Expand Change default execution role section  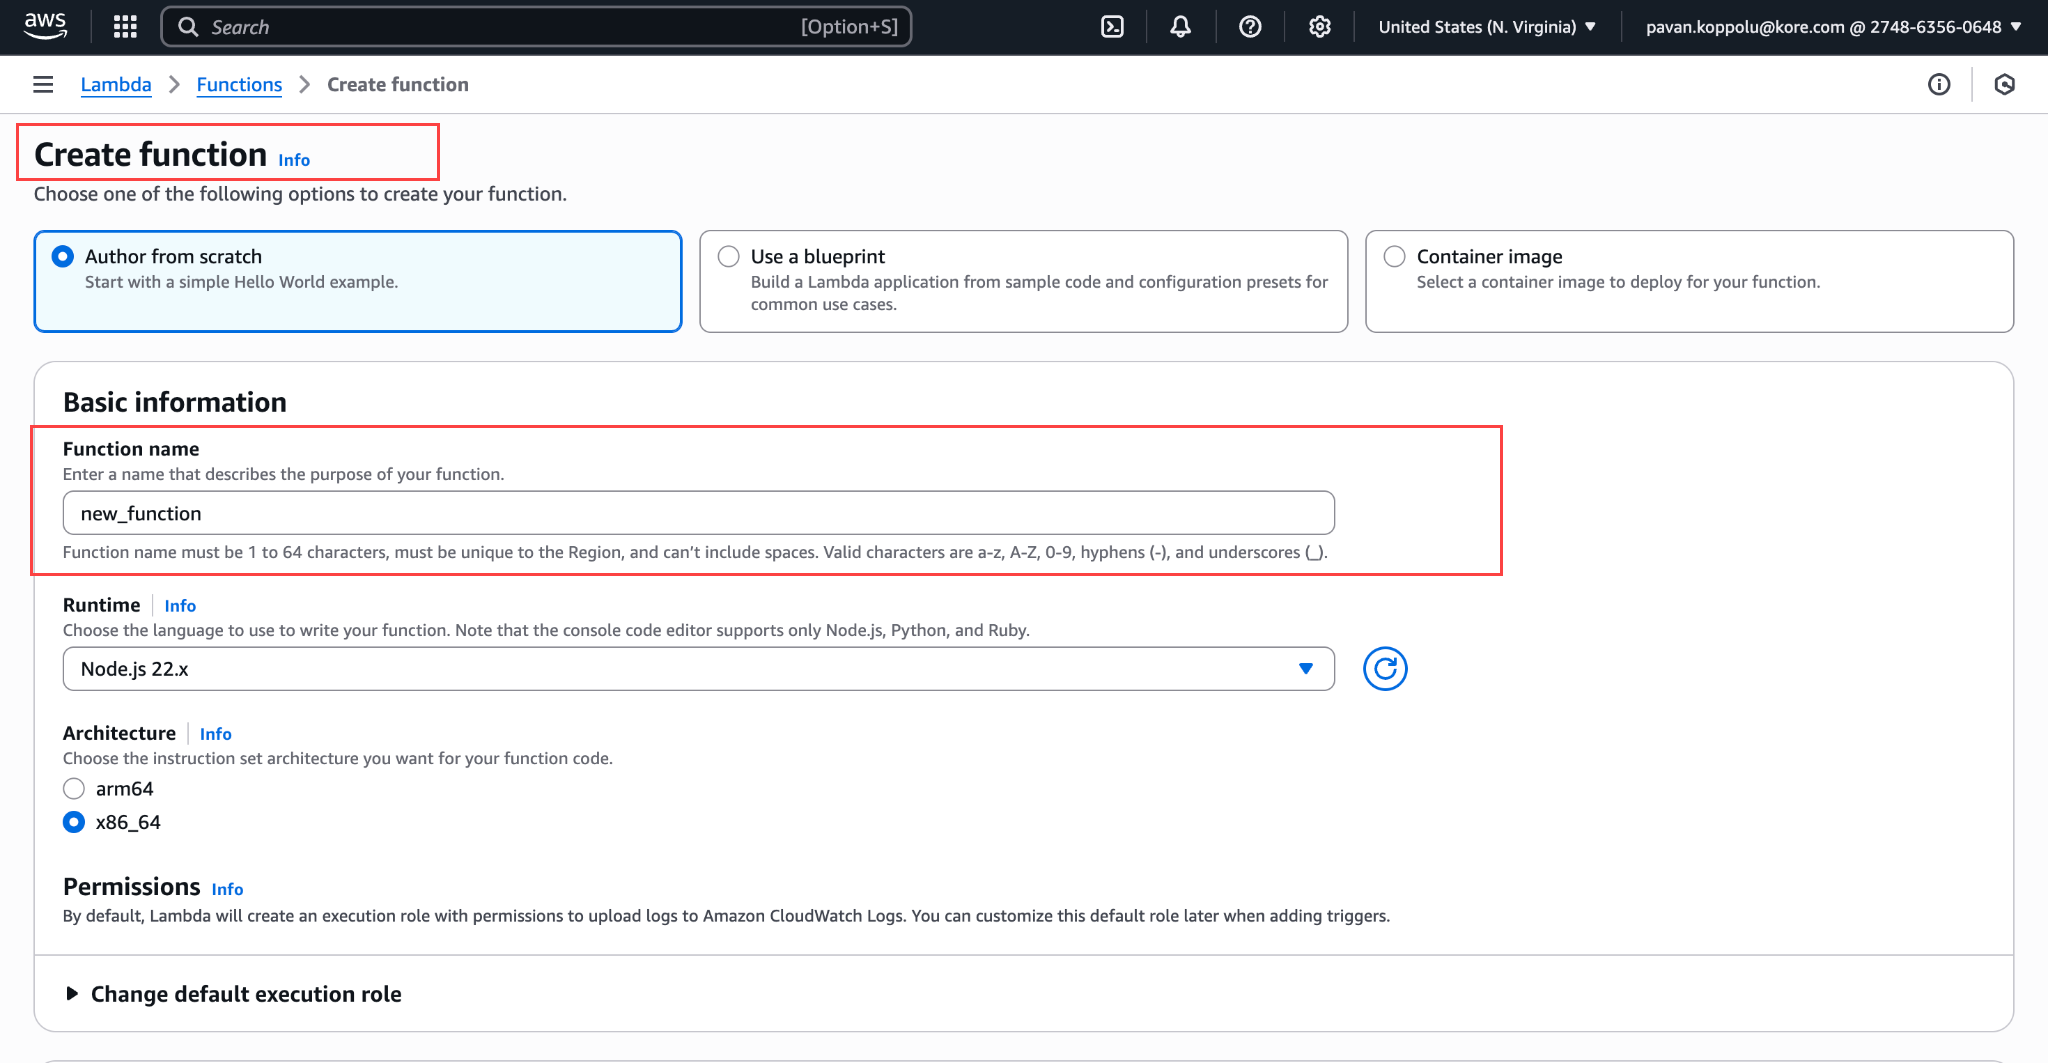(x=234, y=994)
